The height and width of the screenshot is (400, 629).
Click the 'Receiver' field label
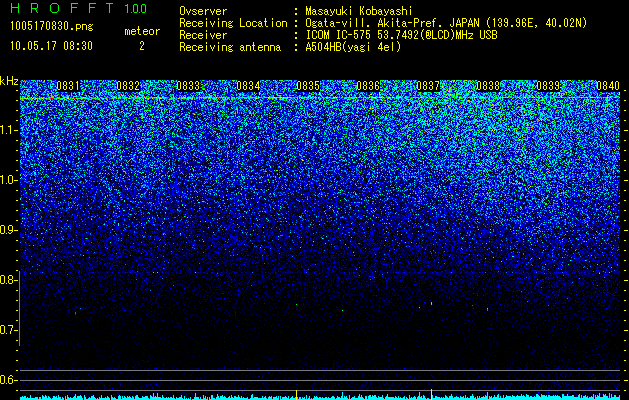[203, 35]
